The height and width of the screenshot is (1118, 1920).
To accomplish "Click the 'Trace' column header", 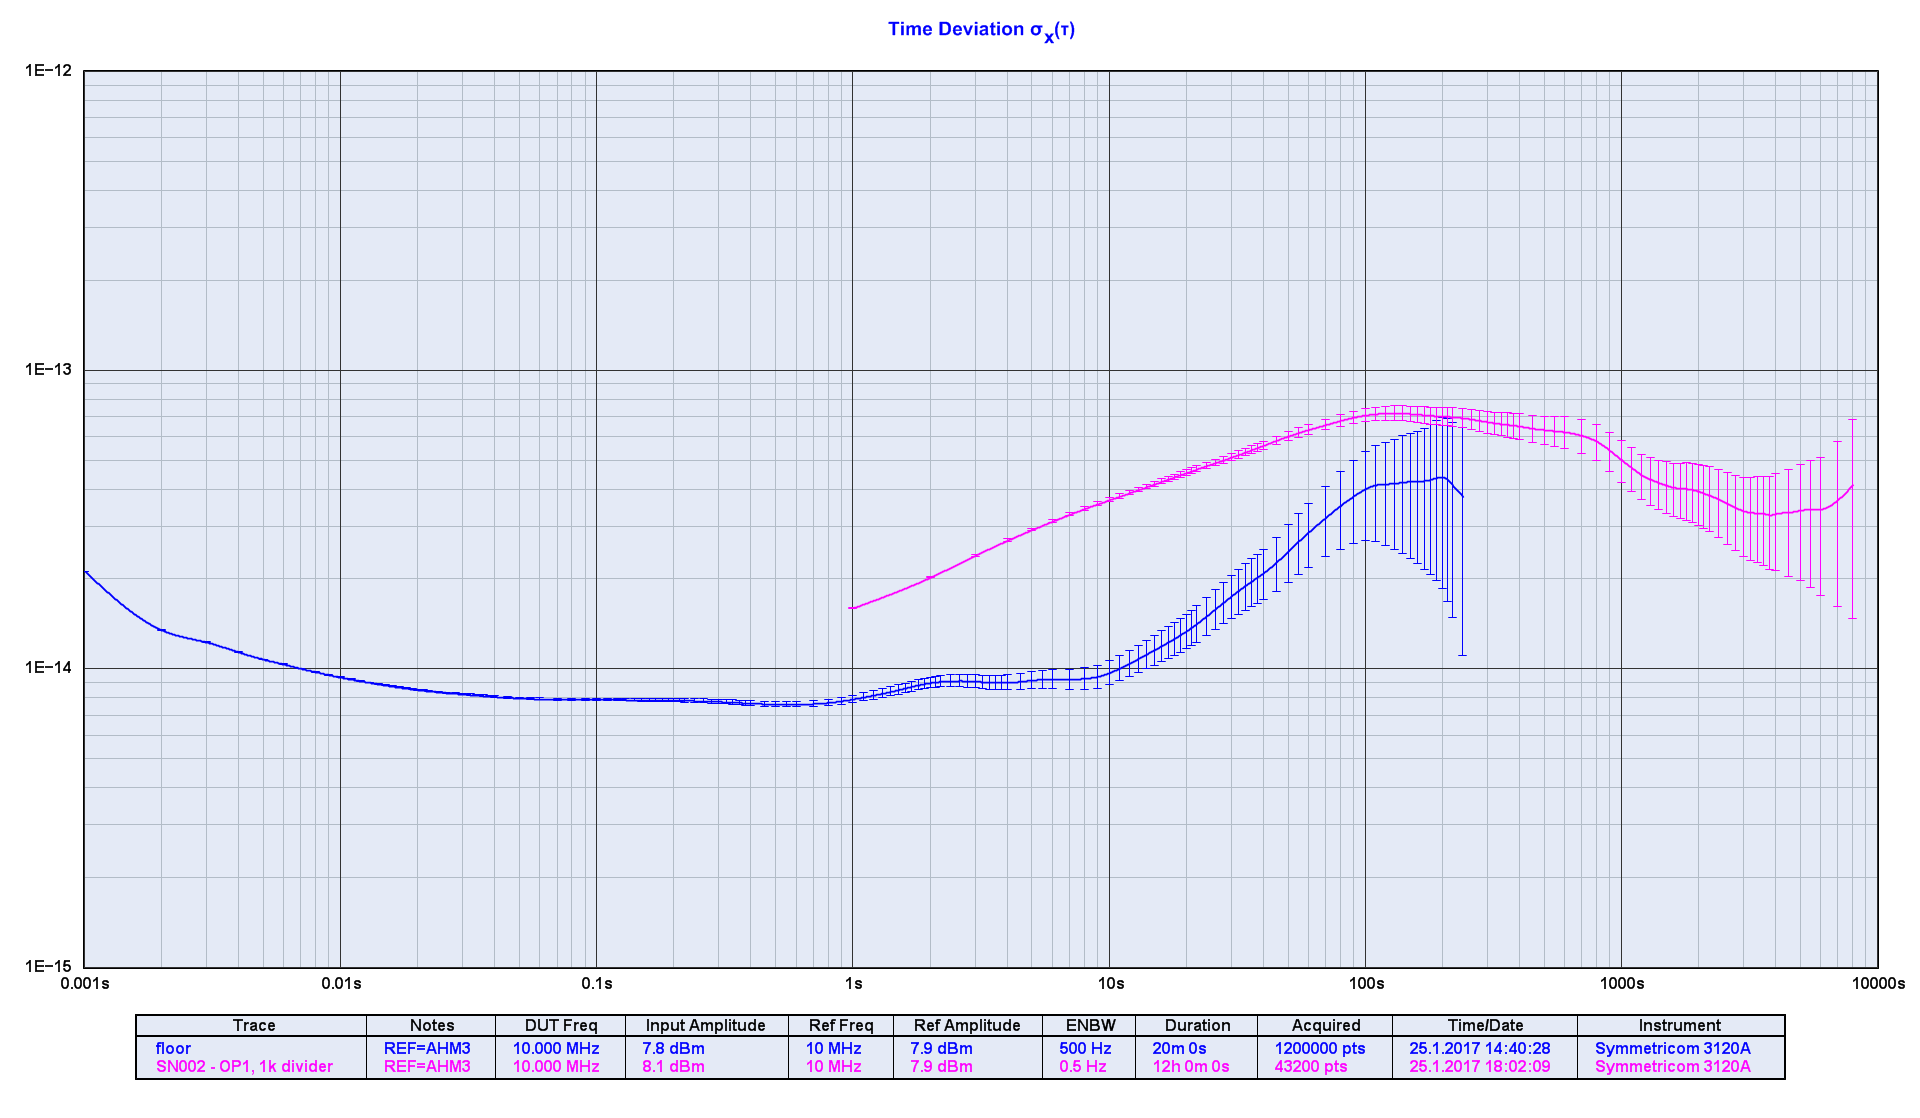I will tap(254, 1025).
